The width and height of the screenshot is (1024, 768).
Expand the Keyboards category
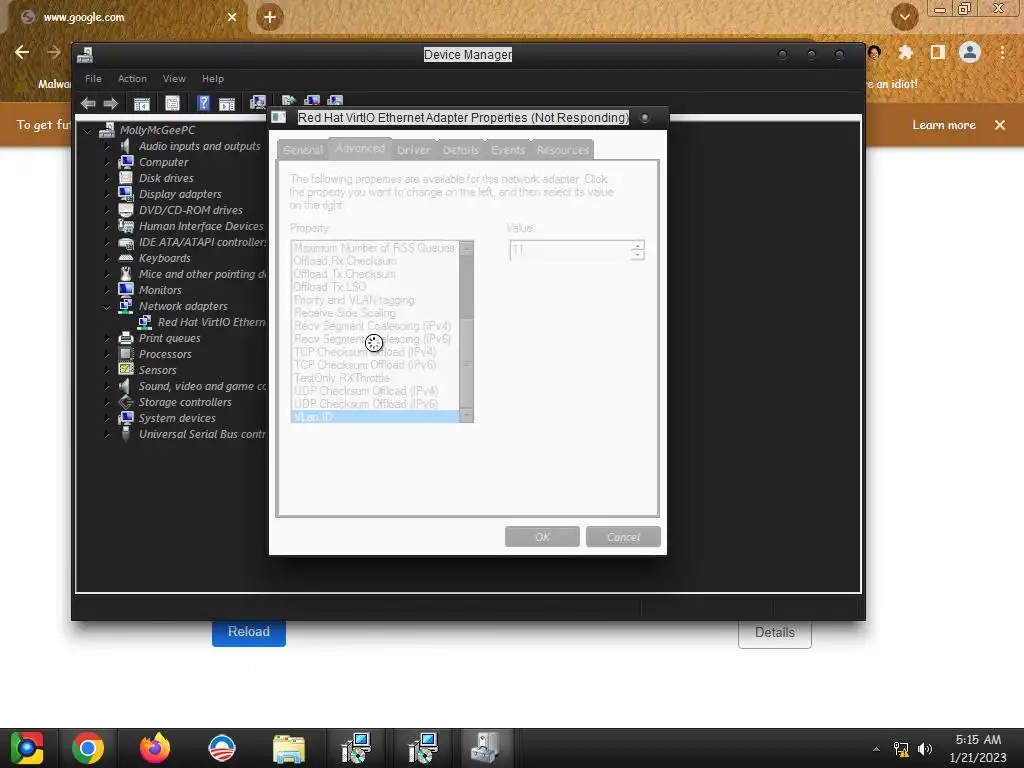(x=107, y=258)
